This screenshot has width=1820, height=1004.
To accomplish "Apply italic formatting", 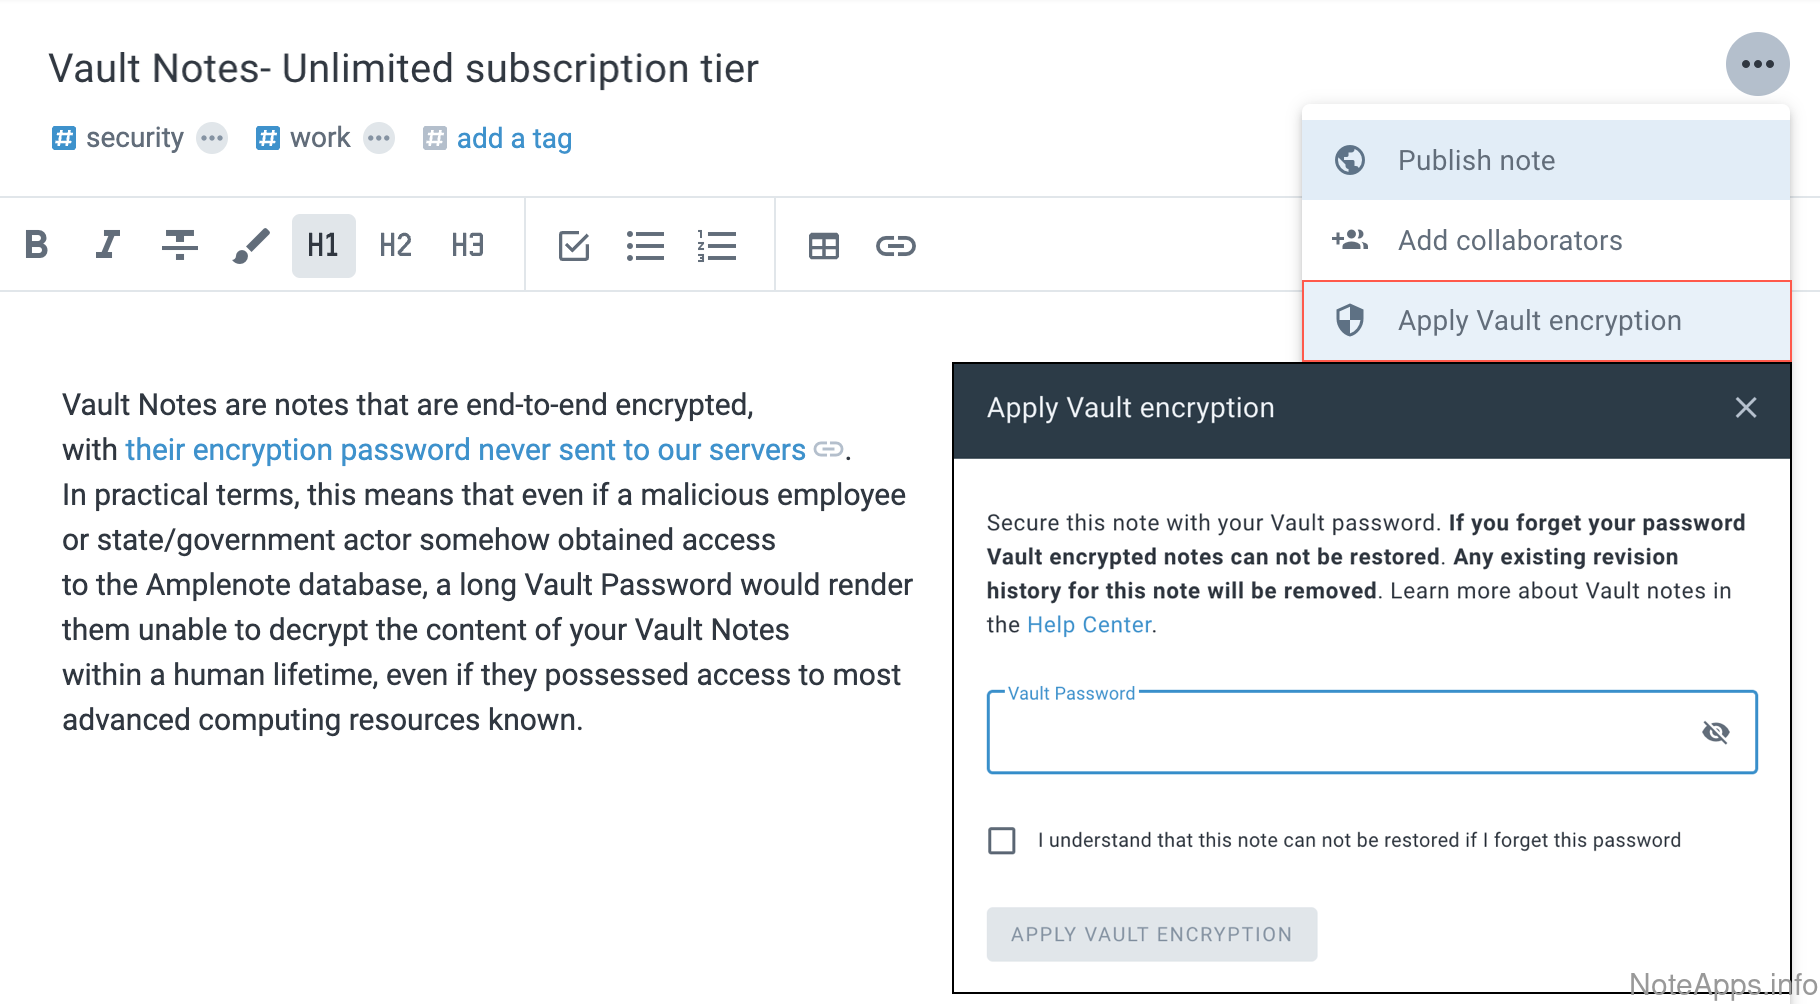I will coord(108,245).
